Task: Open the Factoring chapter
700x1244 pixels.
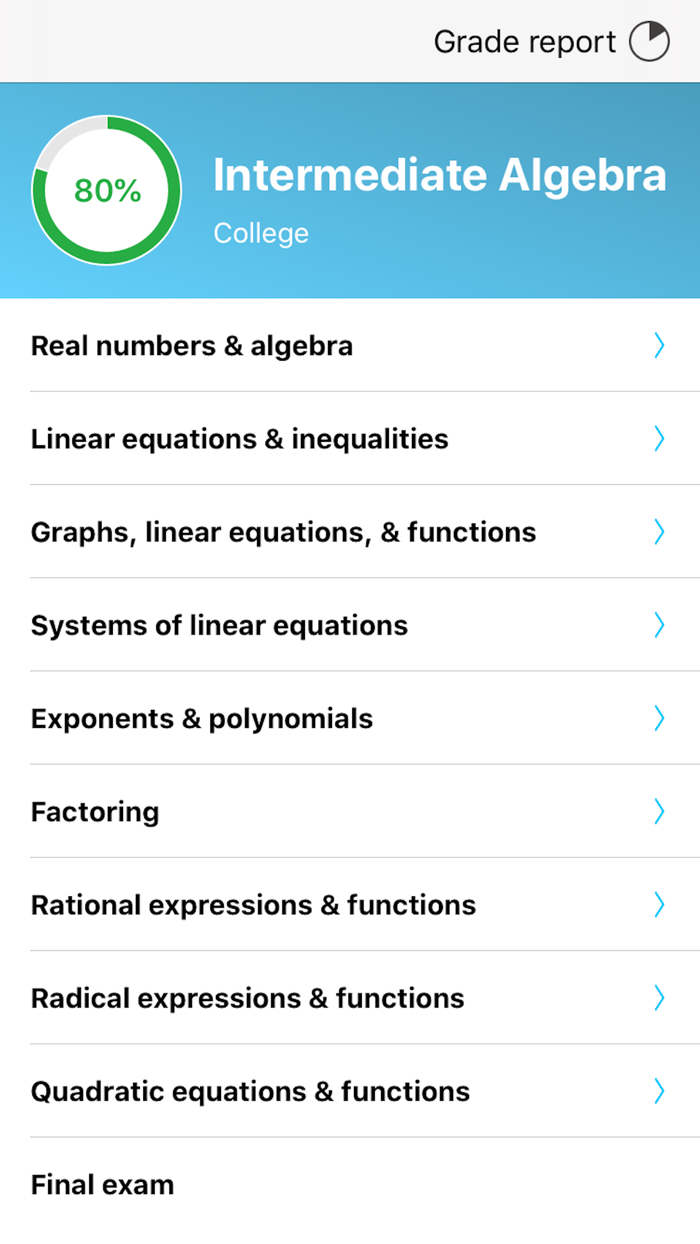Action: coord(95,811)
